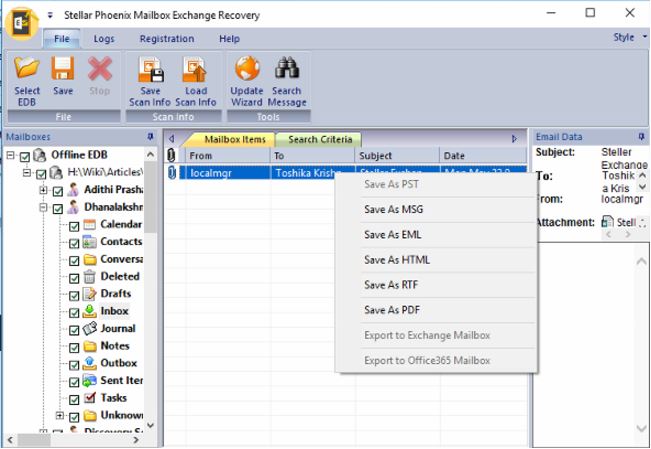Sort by the From column header
The width and height of the screenshot is (651, 449).
coord(228,156)
